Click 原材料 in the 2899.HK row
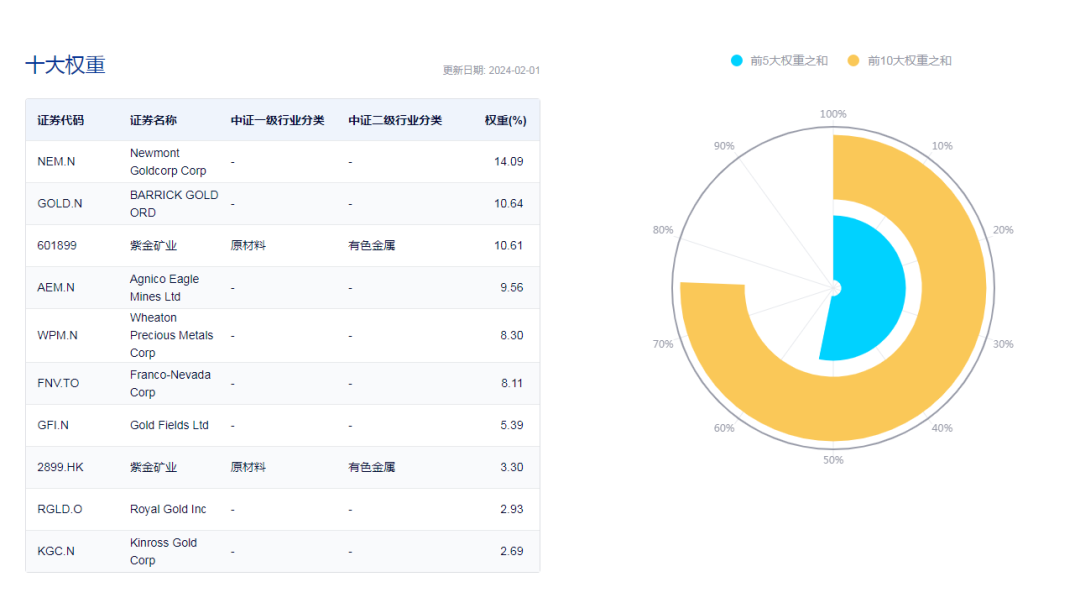The height and width of the screenshot is (603, 1080). tap(248, 467)
